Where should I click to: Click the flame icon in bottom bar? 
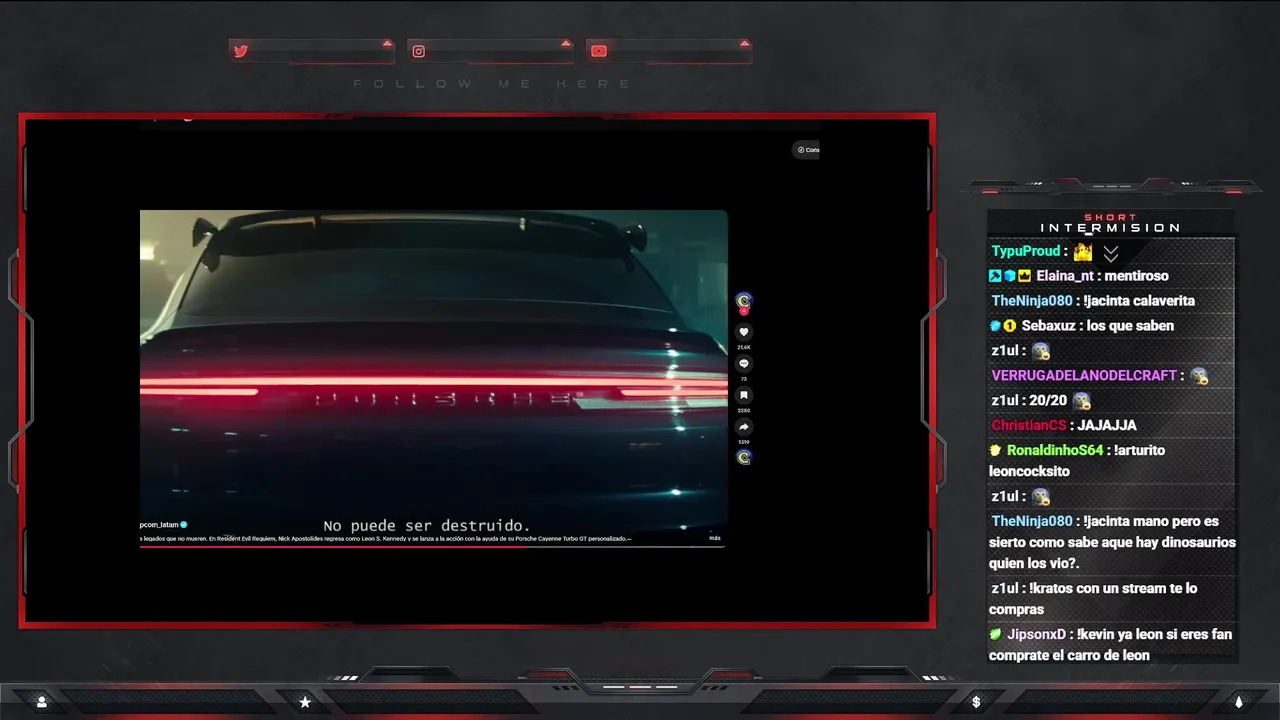[1239, 702]
